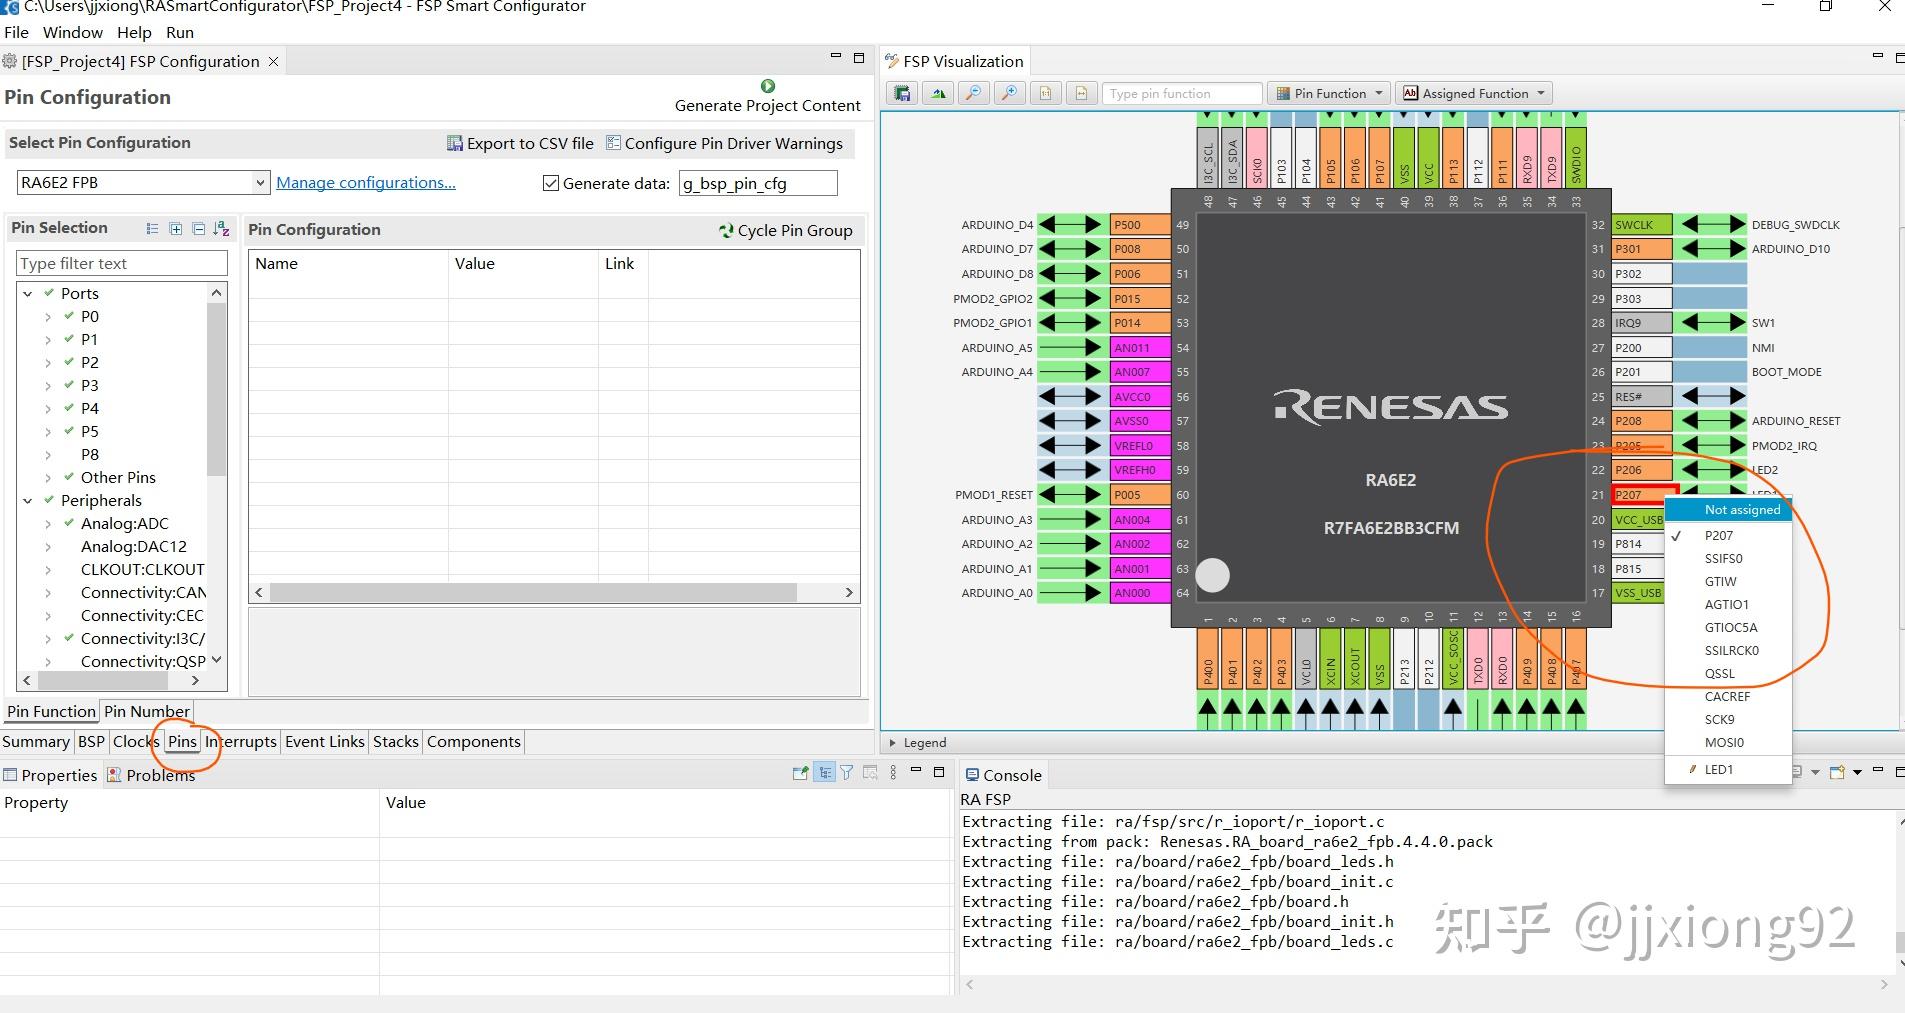Select P207 option in the pin menu
The width and height of the screenshot is (1905, 1013).
pos(1718,535)
